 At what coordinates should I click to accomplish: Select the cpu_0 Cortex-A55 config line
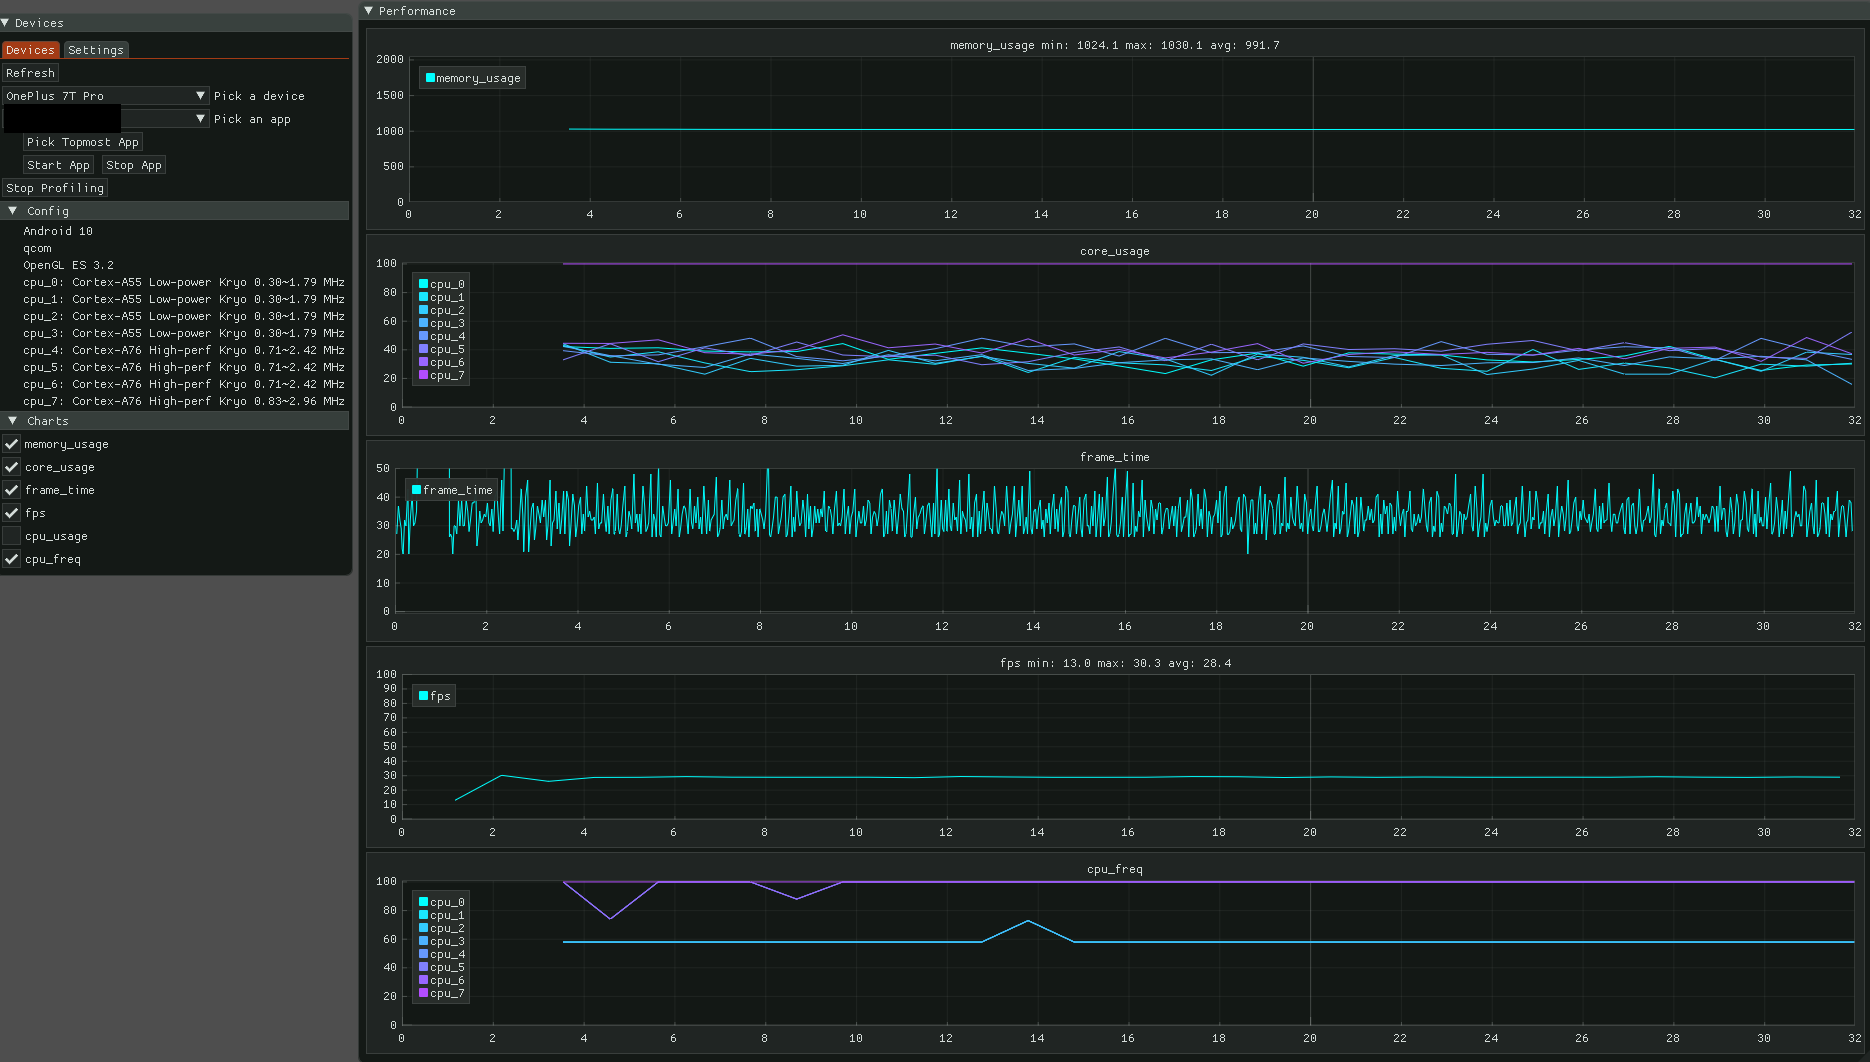coord(184,282)
